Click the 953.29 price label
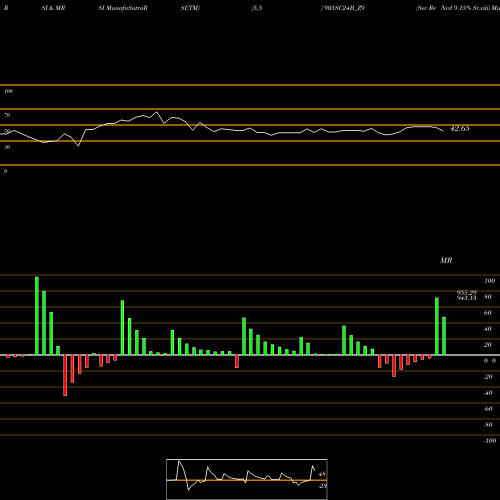Image resolution: width=500 pixels, height=500 pixels. (x=467, y=292)
